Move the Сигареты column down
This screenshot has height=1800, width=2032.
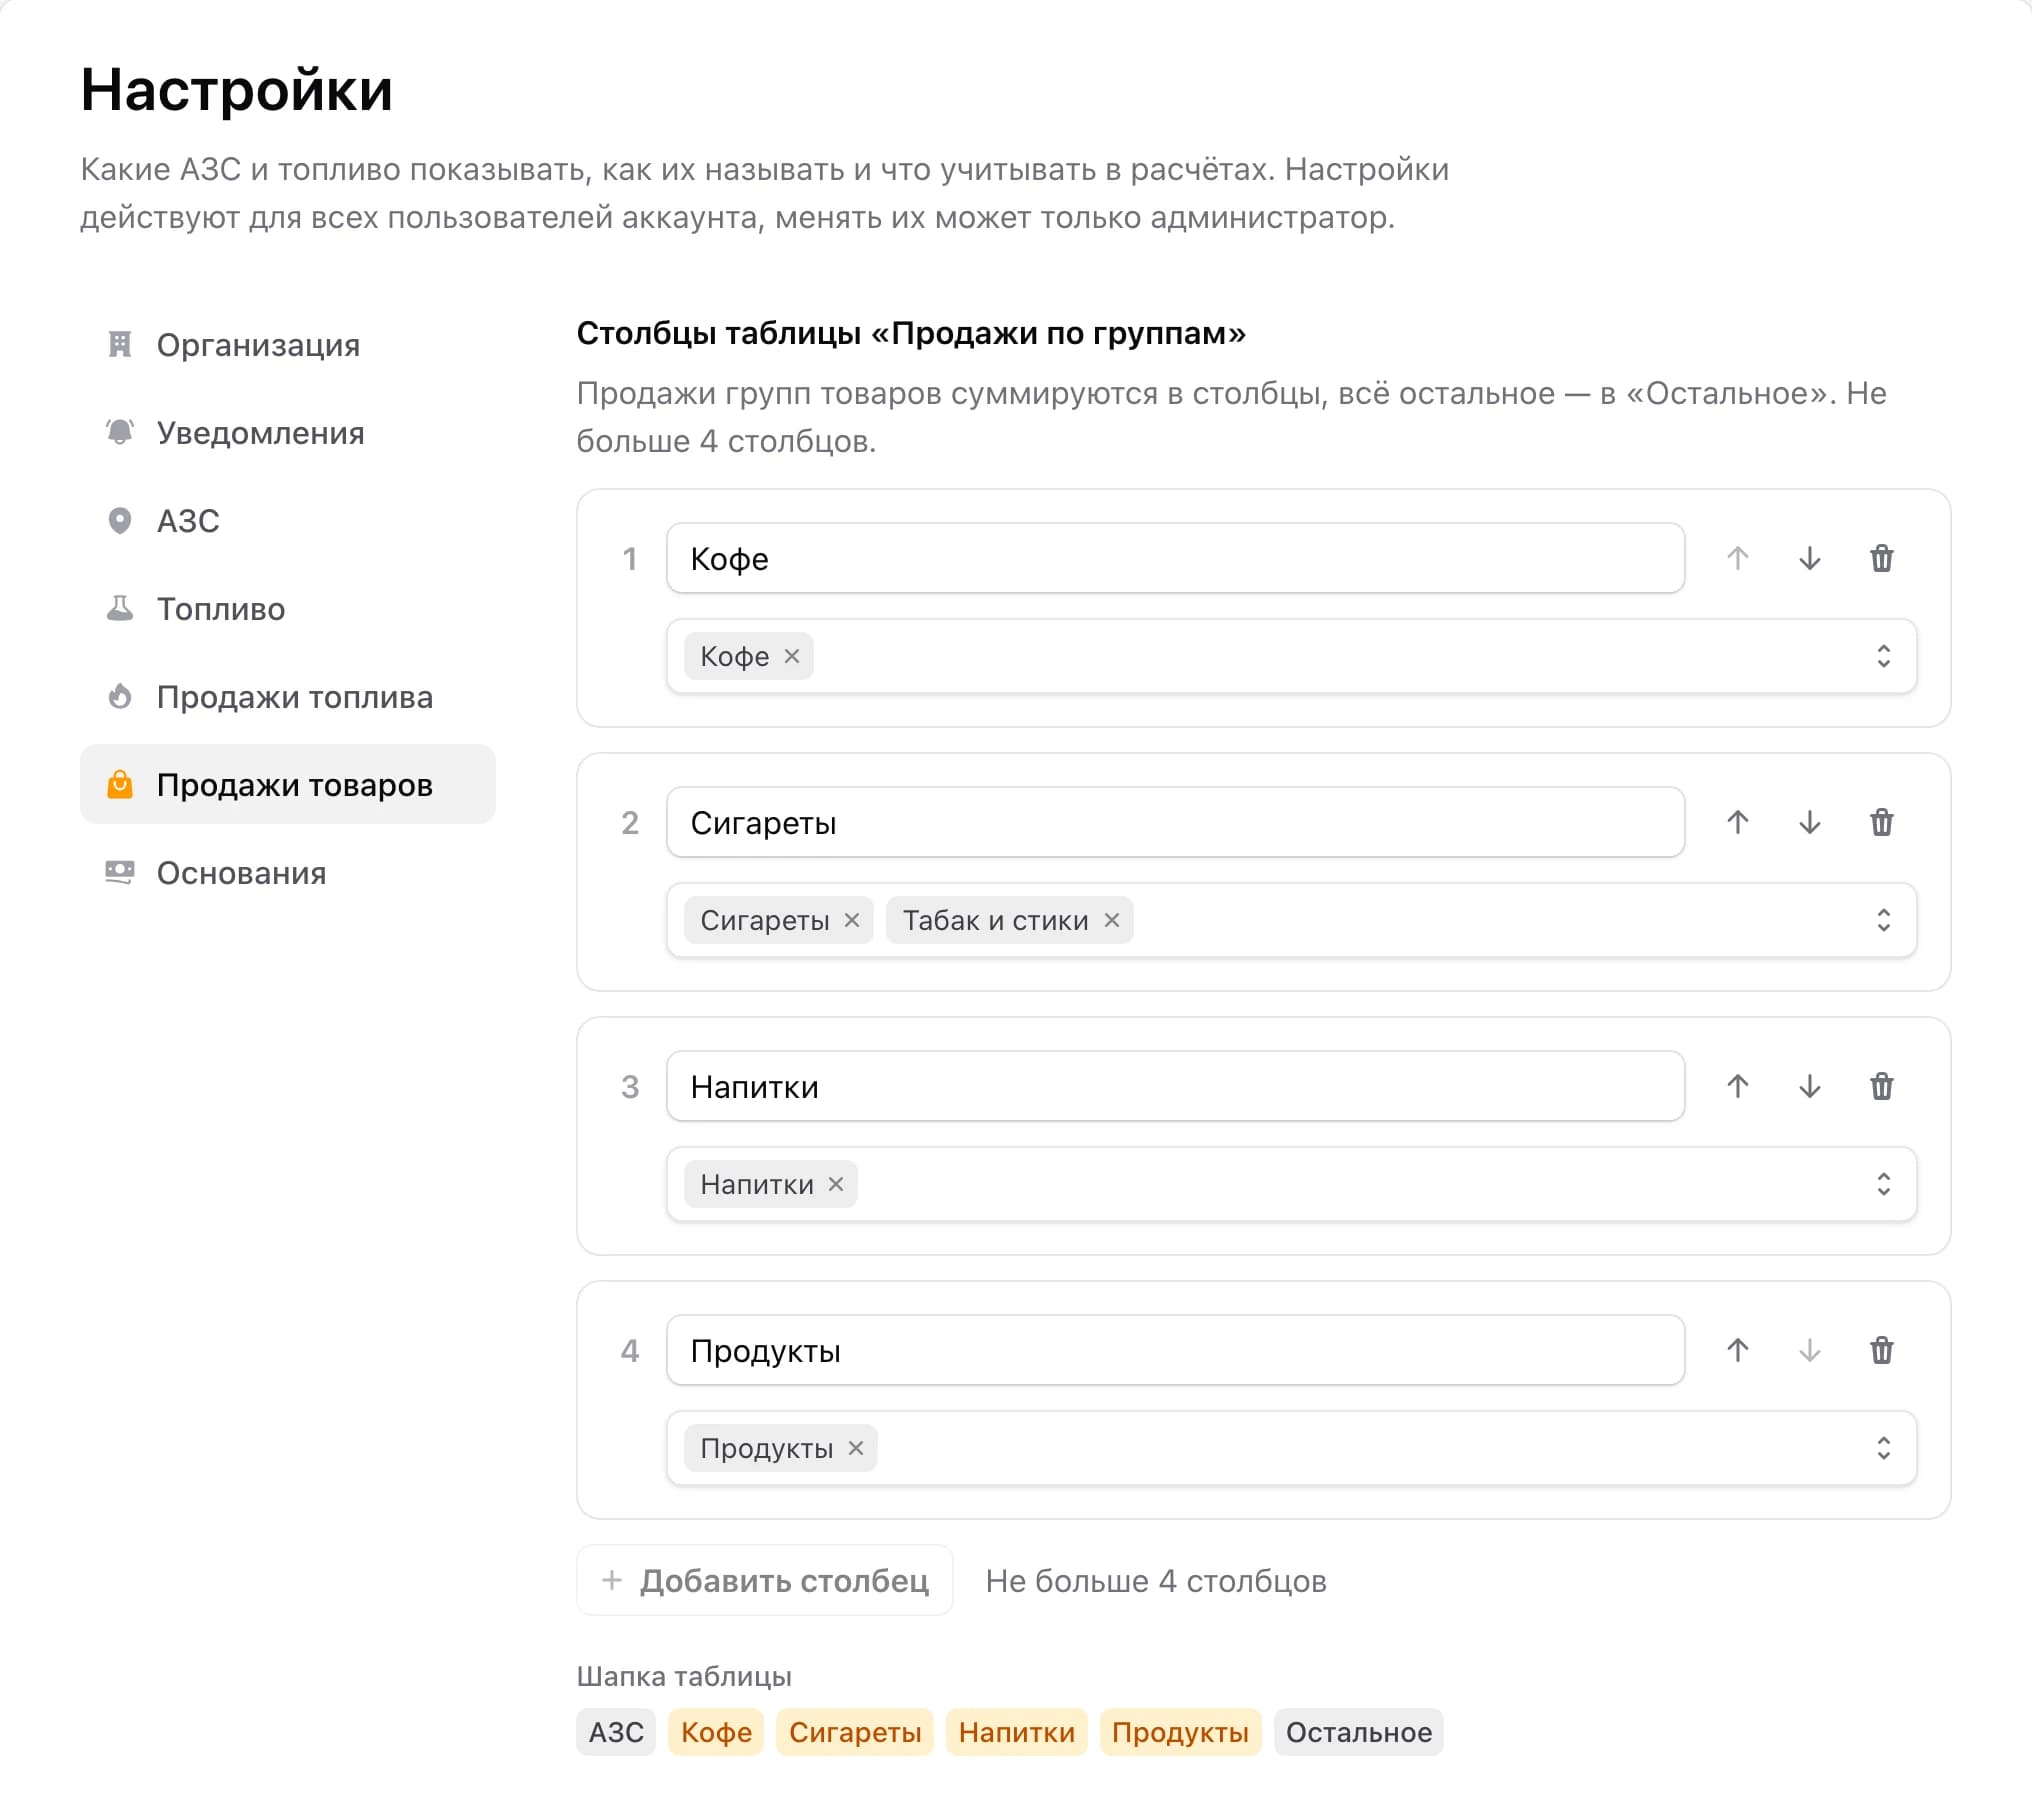[x=1809, y=822]
